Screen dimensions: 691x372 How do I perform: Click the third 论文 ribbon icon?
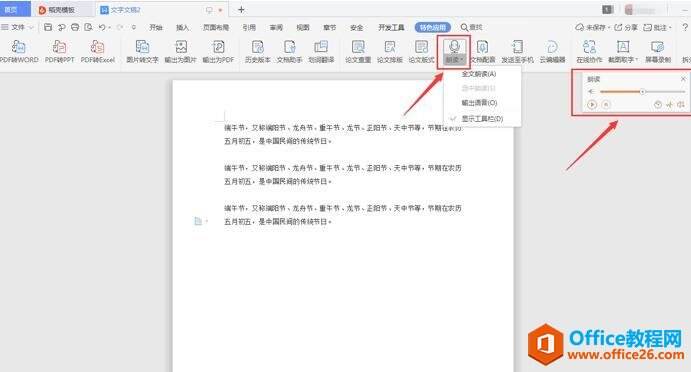421,47
